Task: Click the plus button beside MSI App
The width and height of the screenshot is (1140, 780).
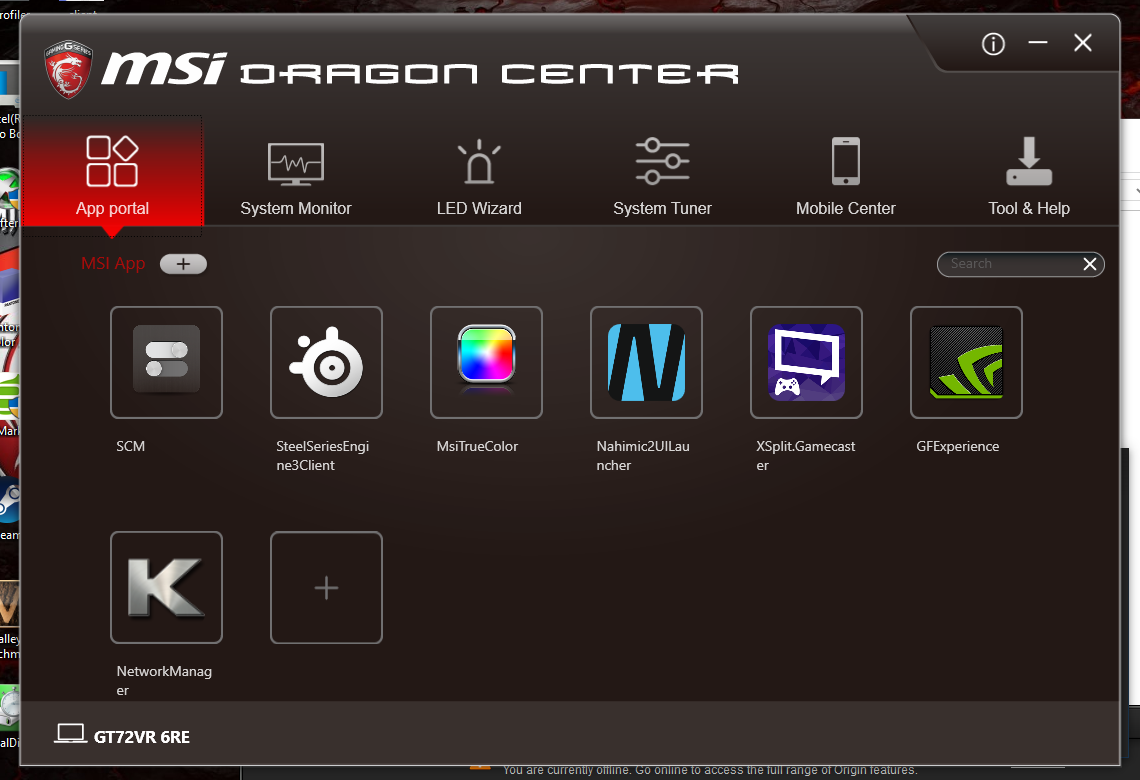Action: [x=183, y=264]
